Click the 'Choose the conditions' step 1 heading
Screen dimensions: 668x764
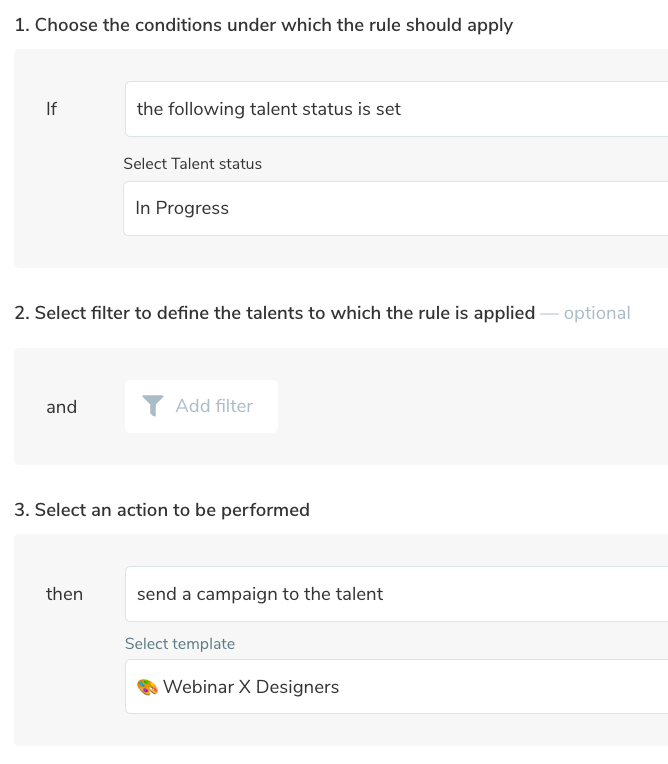[264, 25]
